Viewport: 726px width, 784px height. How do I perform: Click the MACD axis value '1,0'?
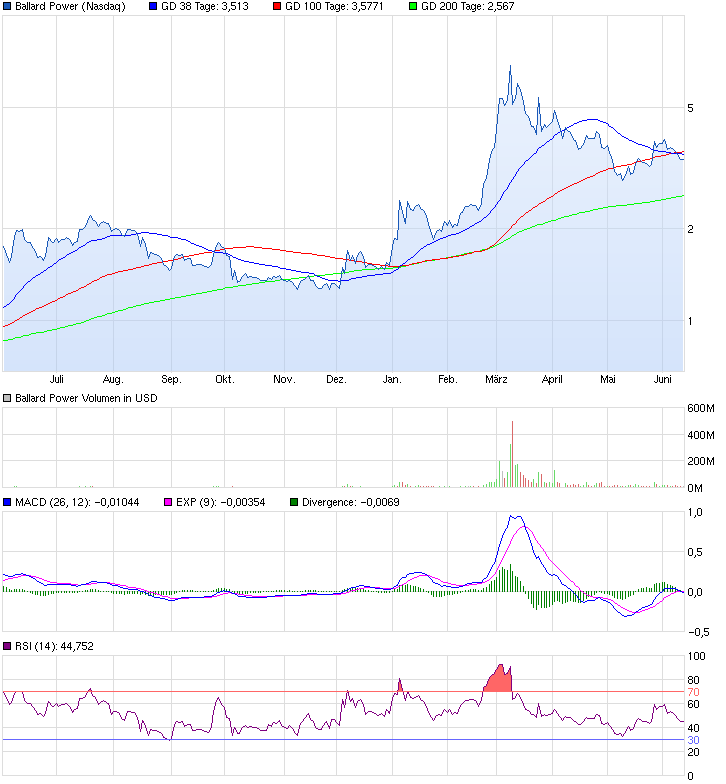click(x=695, y=512)
